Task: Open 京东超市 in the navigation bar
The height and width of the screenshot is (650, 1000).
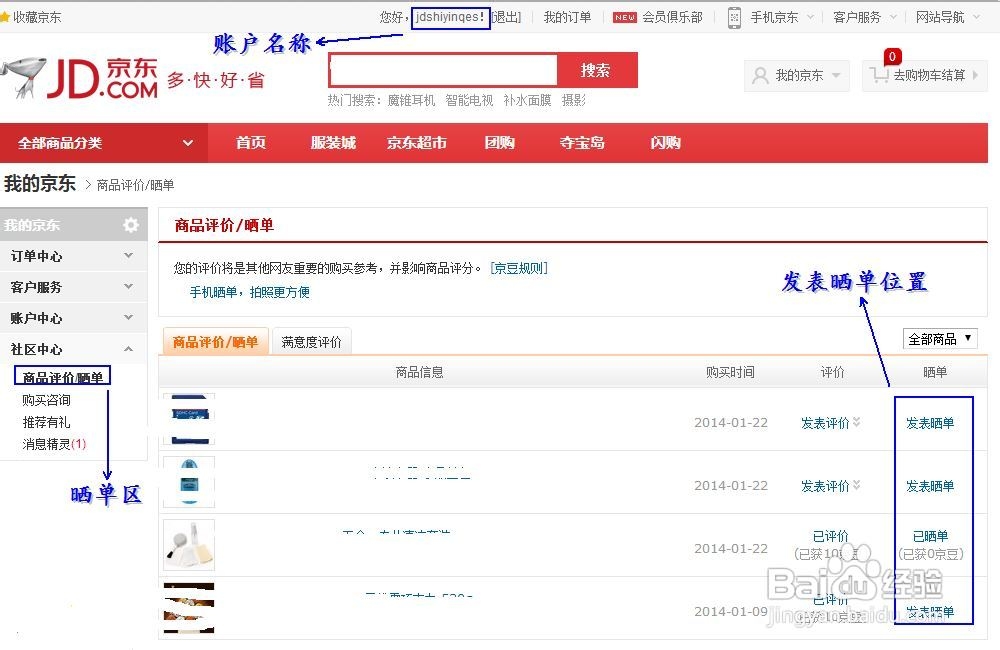Action: [x=416, y=143]
